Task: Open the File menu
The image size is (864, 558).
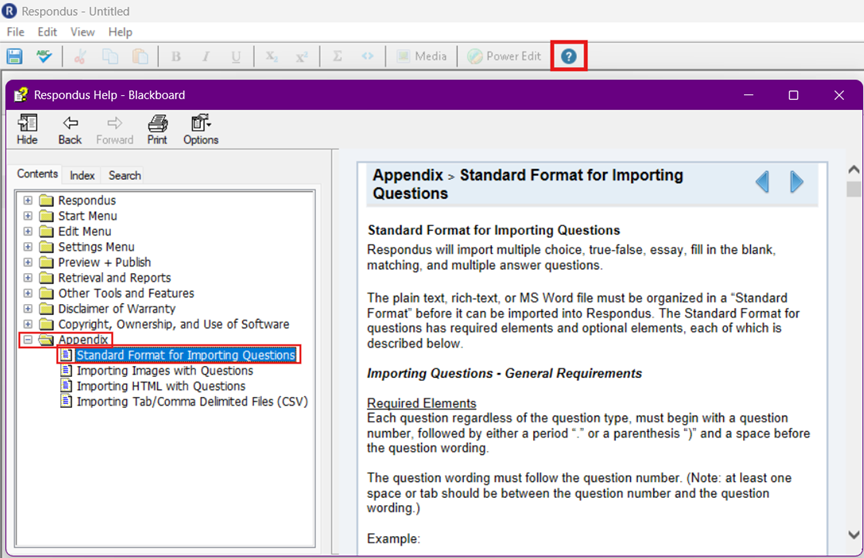Action: coord(15,32)
